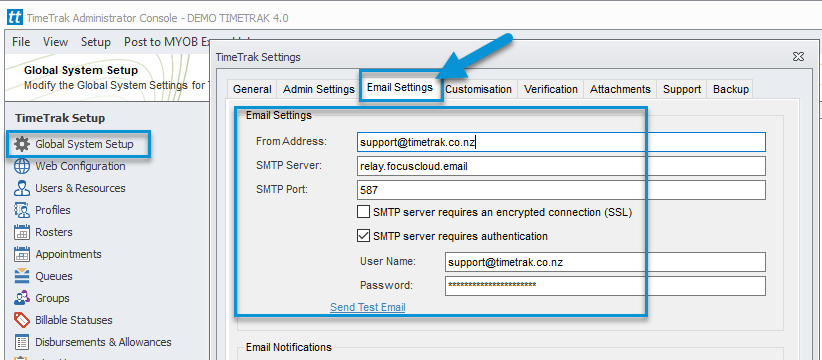Screen dimensions: 822x360
Task: Select Profiles label in sidebar
Action: click(52, 210)
